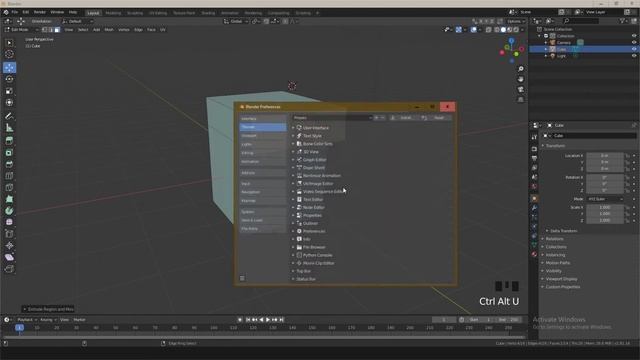Expand the Relations panel in properties
The height and width of the screenshot is (360, 640).
click(x=554, y=239)
